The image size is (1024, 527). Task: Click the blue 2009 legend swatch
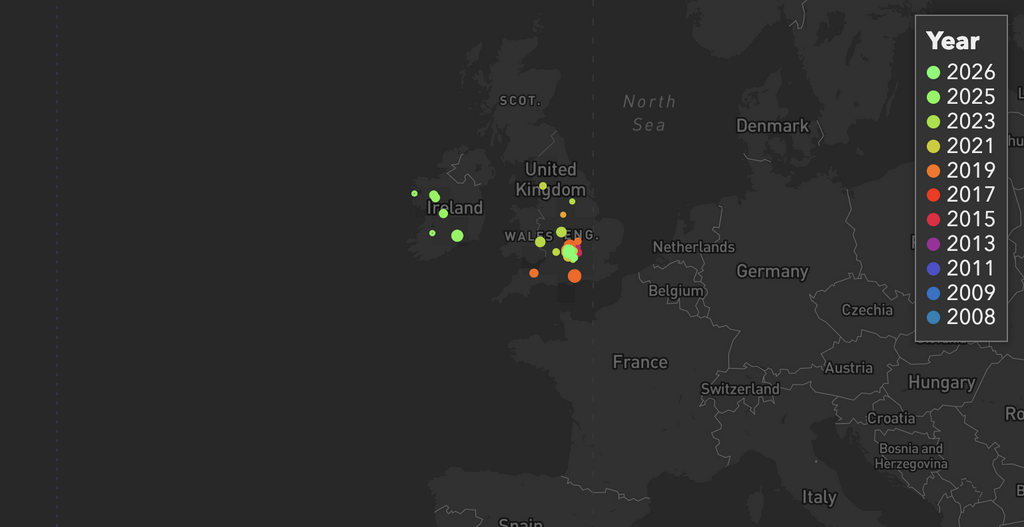click(933, 293)
